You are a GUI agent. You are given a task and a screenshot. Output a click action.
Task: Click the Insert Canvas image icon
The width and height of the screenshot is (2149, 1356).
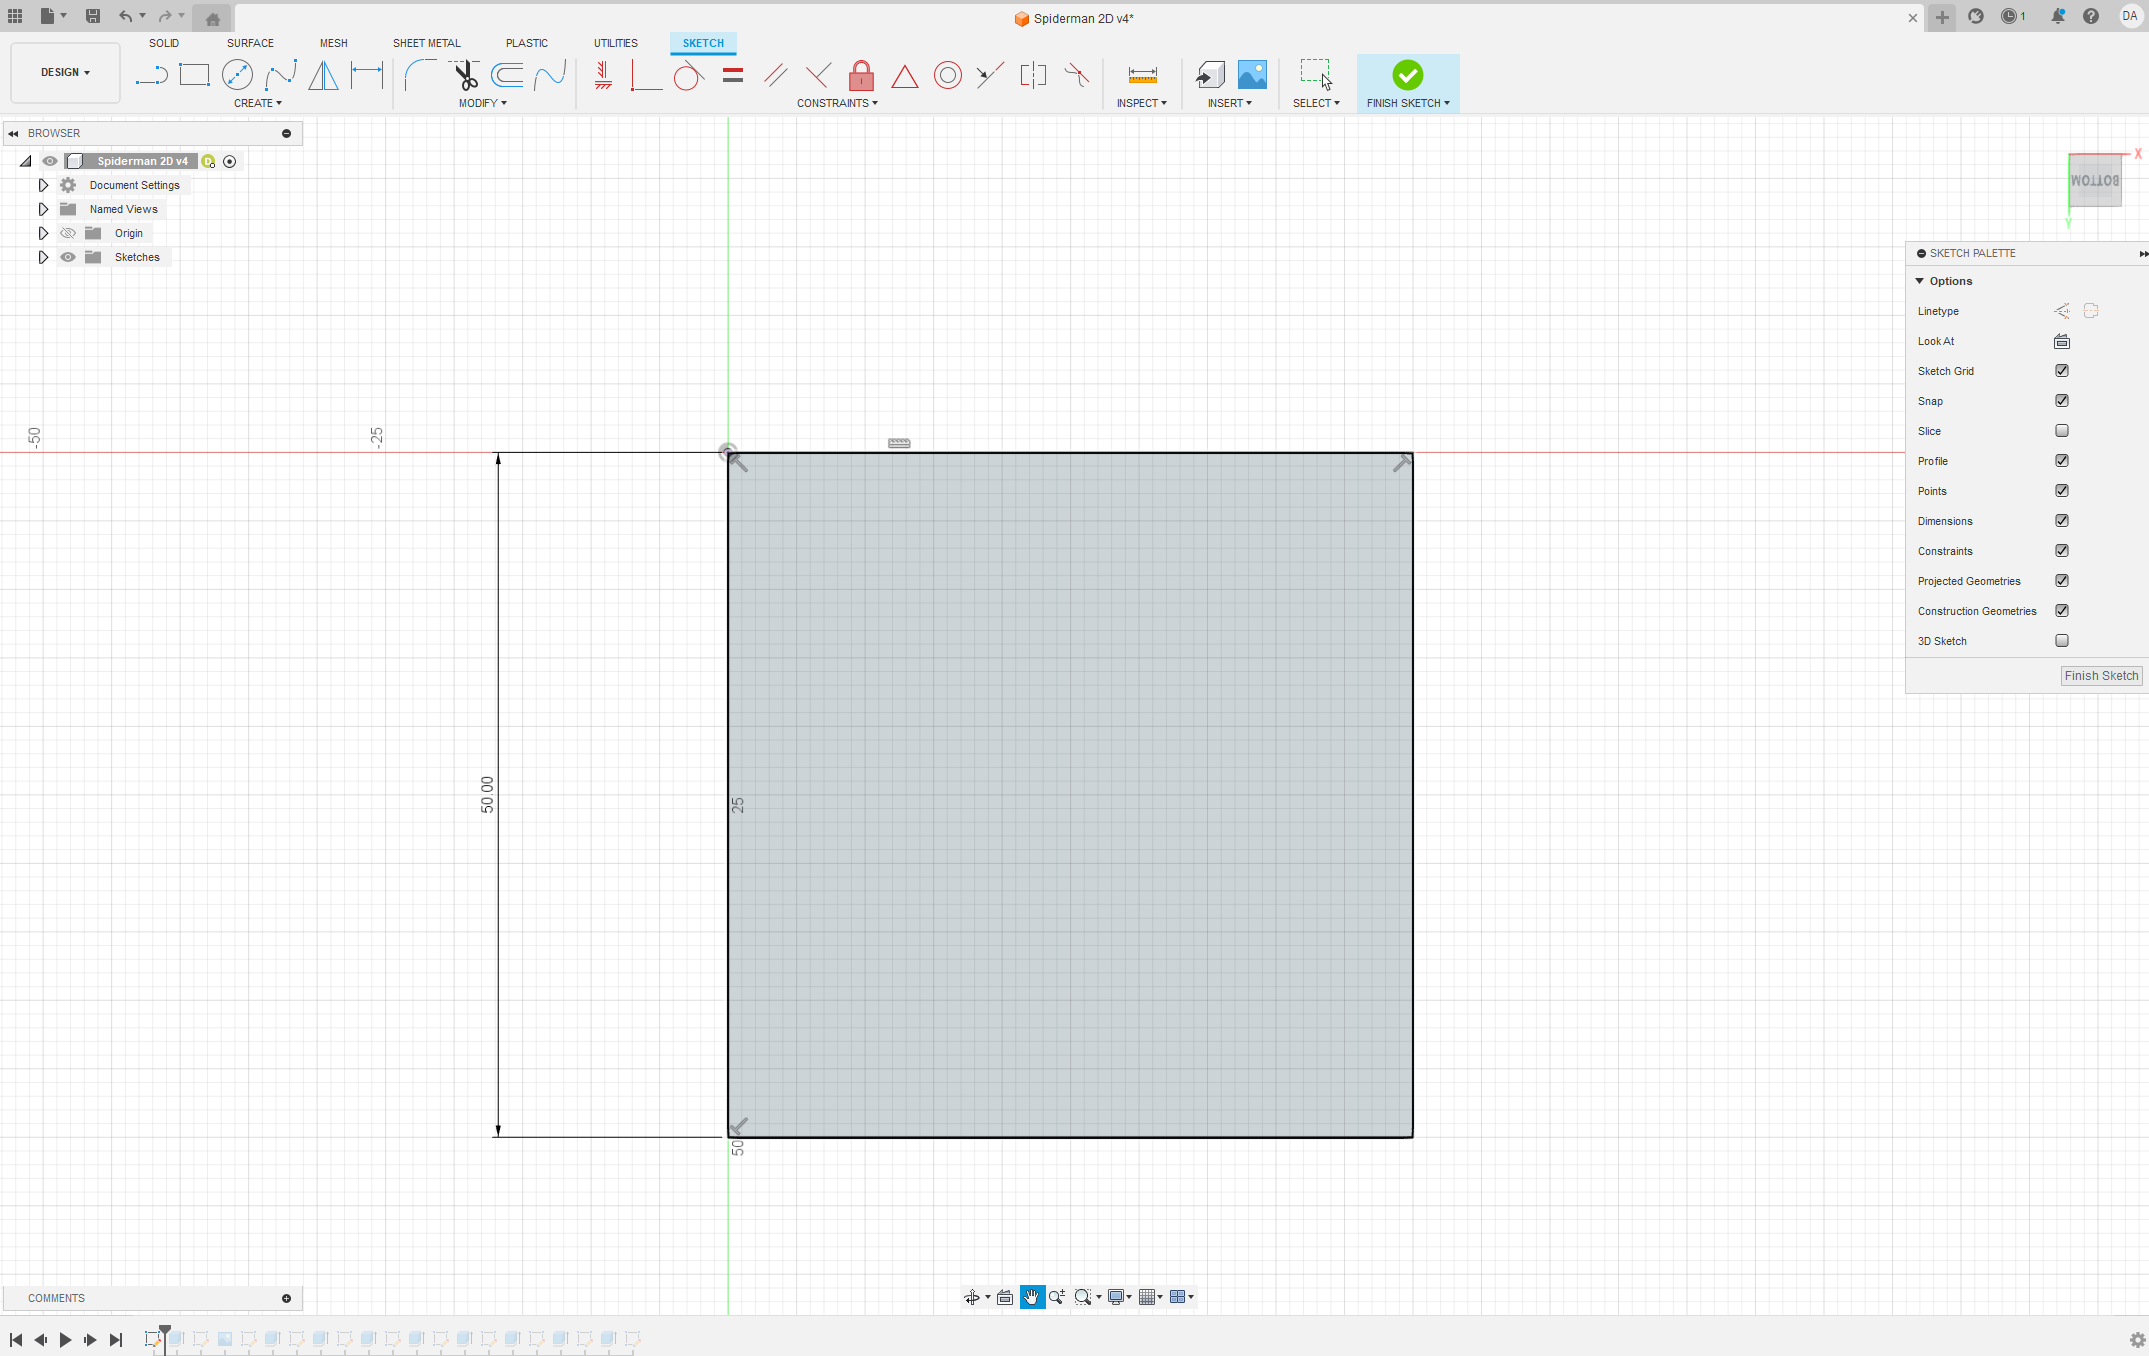coord(1252,75)
